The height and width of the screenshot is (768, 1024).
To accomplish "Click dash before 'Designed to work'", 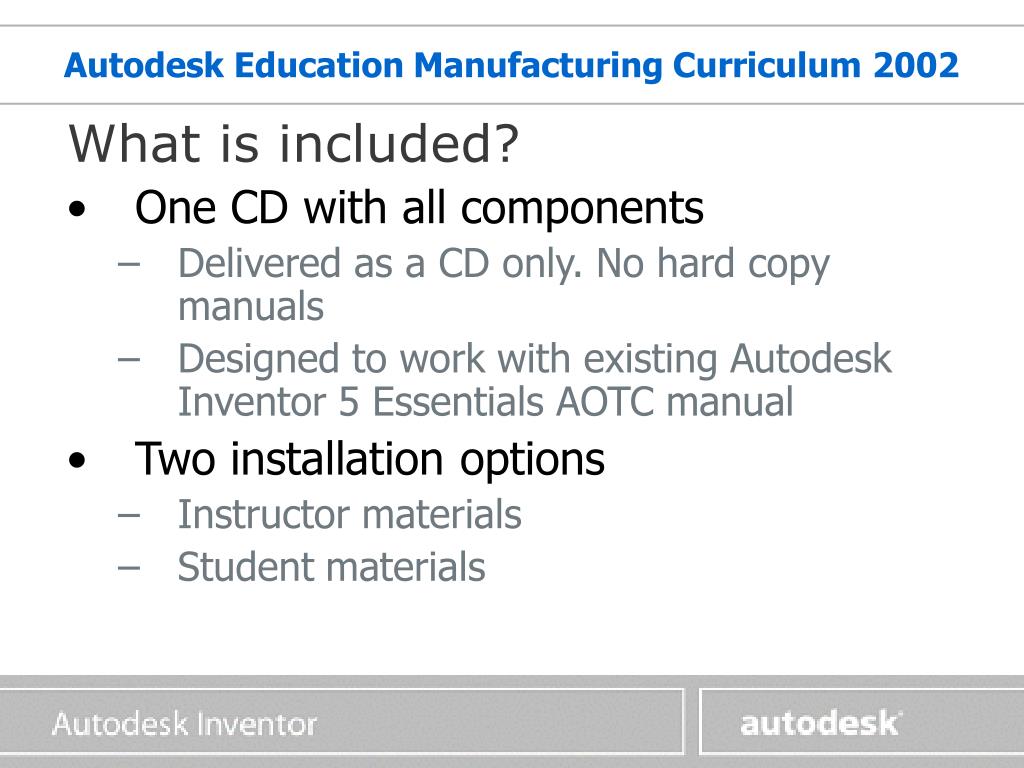I will tap(129, 360).
